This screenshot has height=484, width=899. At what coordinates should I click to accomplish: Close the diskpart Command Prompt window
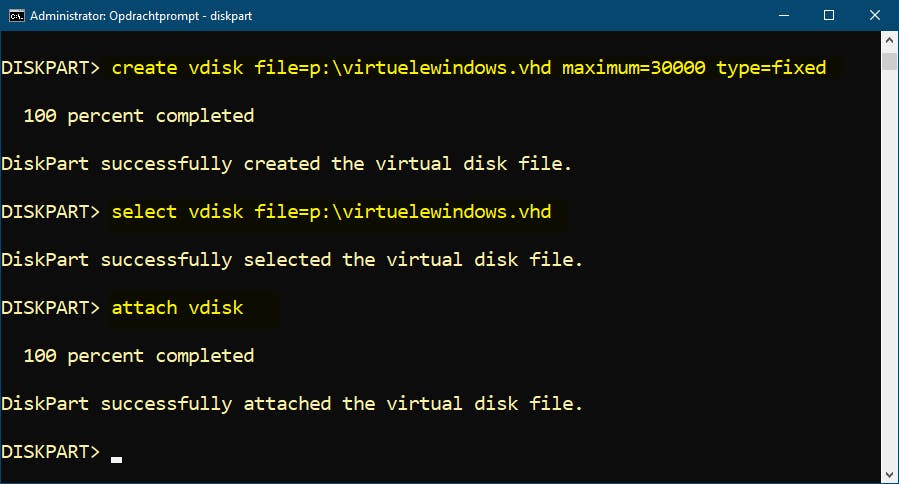point(875,15)
